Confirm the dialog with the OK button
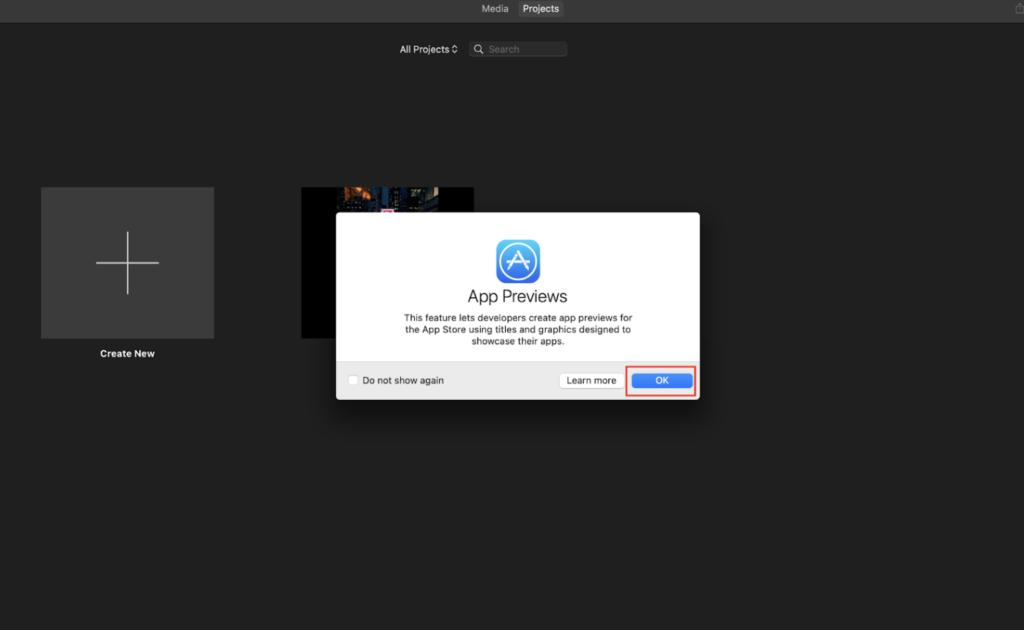The image size is (1024, 630). (661, 380)
